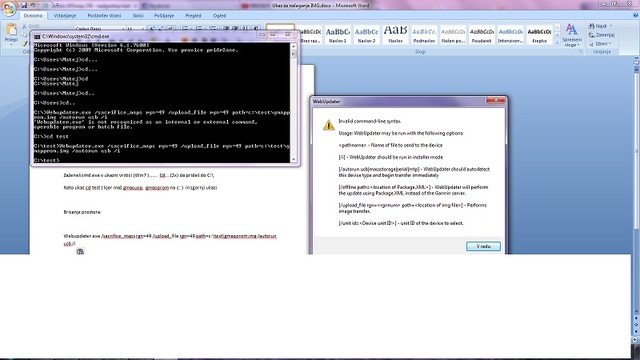The image size is (640, 360).
Task: Click the numbered list icon
Action: (199, 29)
